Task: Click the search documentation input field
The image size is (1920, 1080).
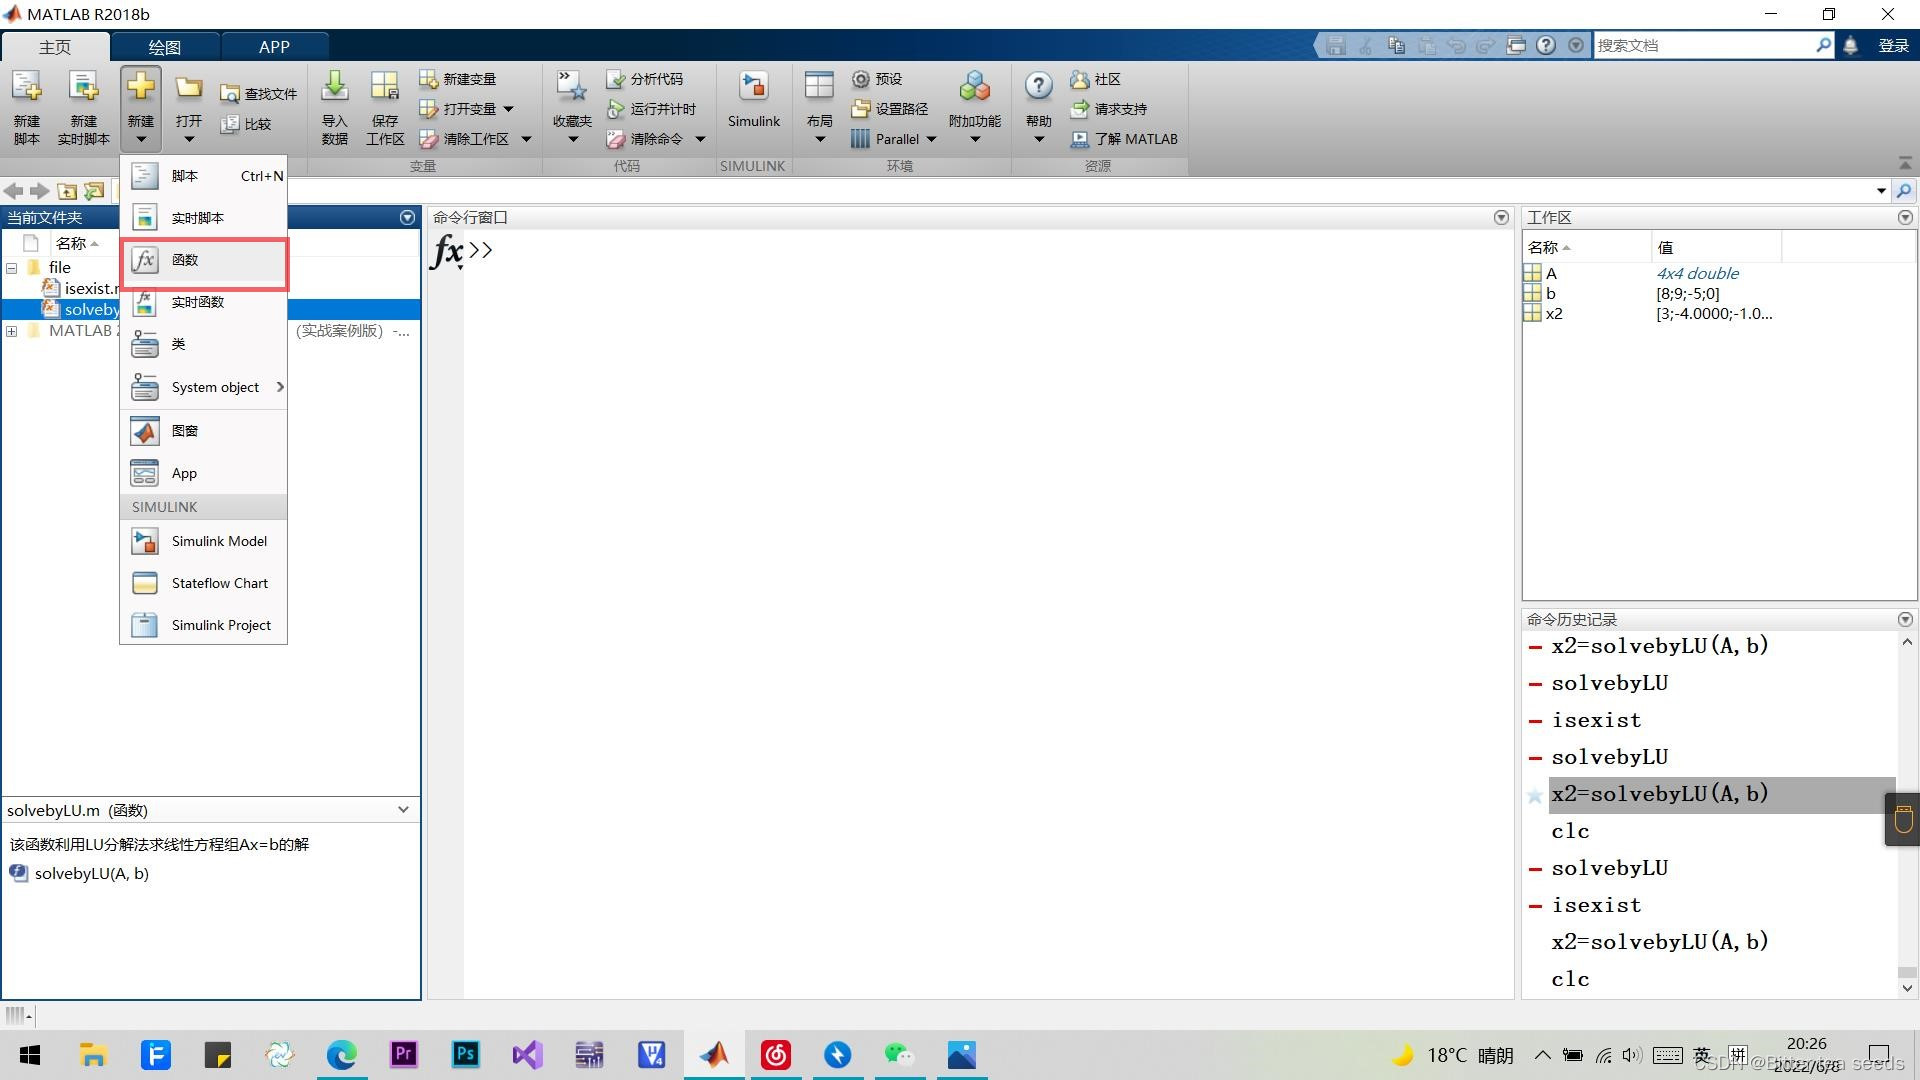Action: click(x=1700, y=45)
